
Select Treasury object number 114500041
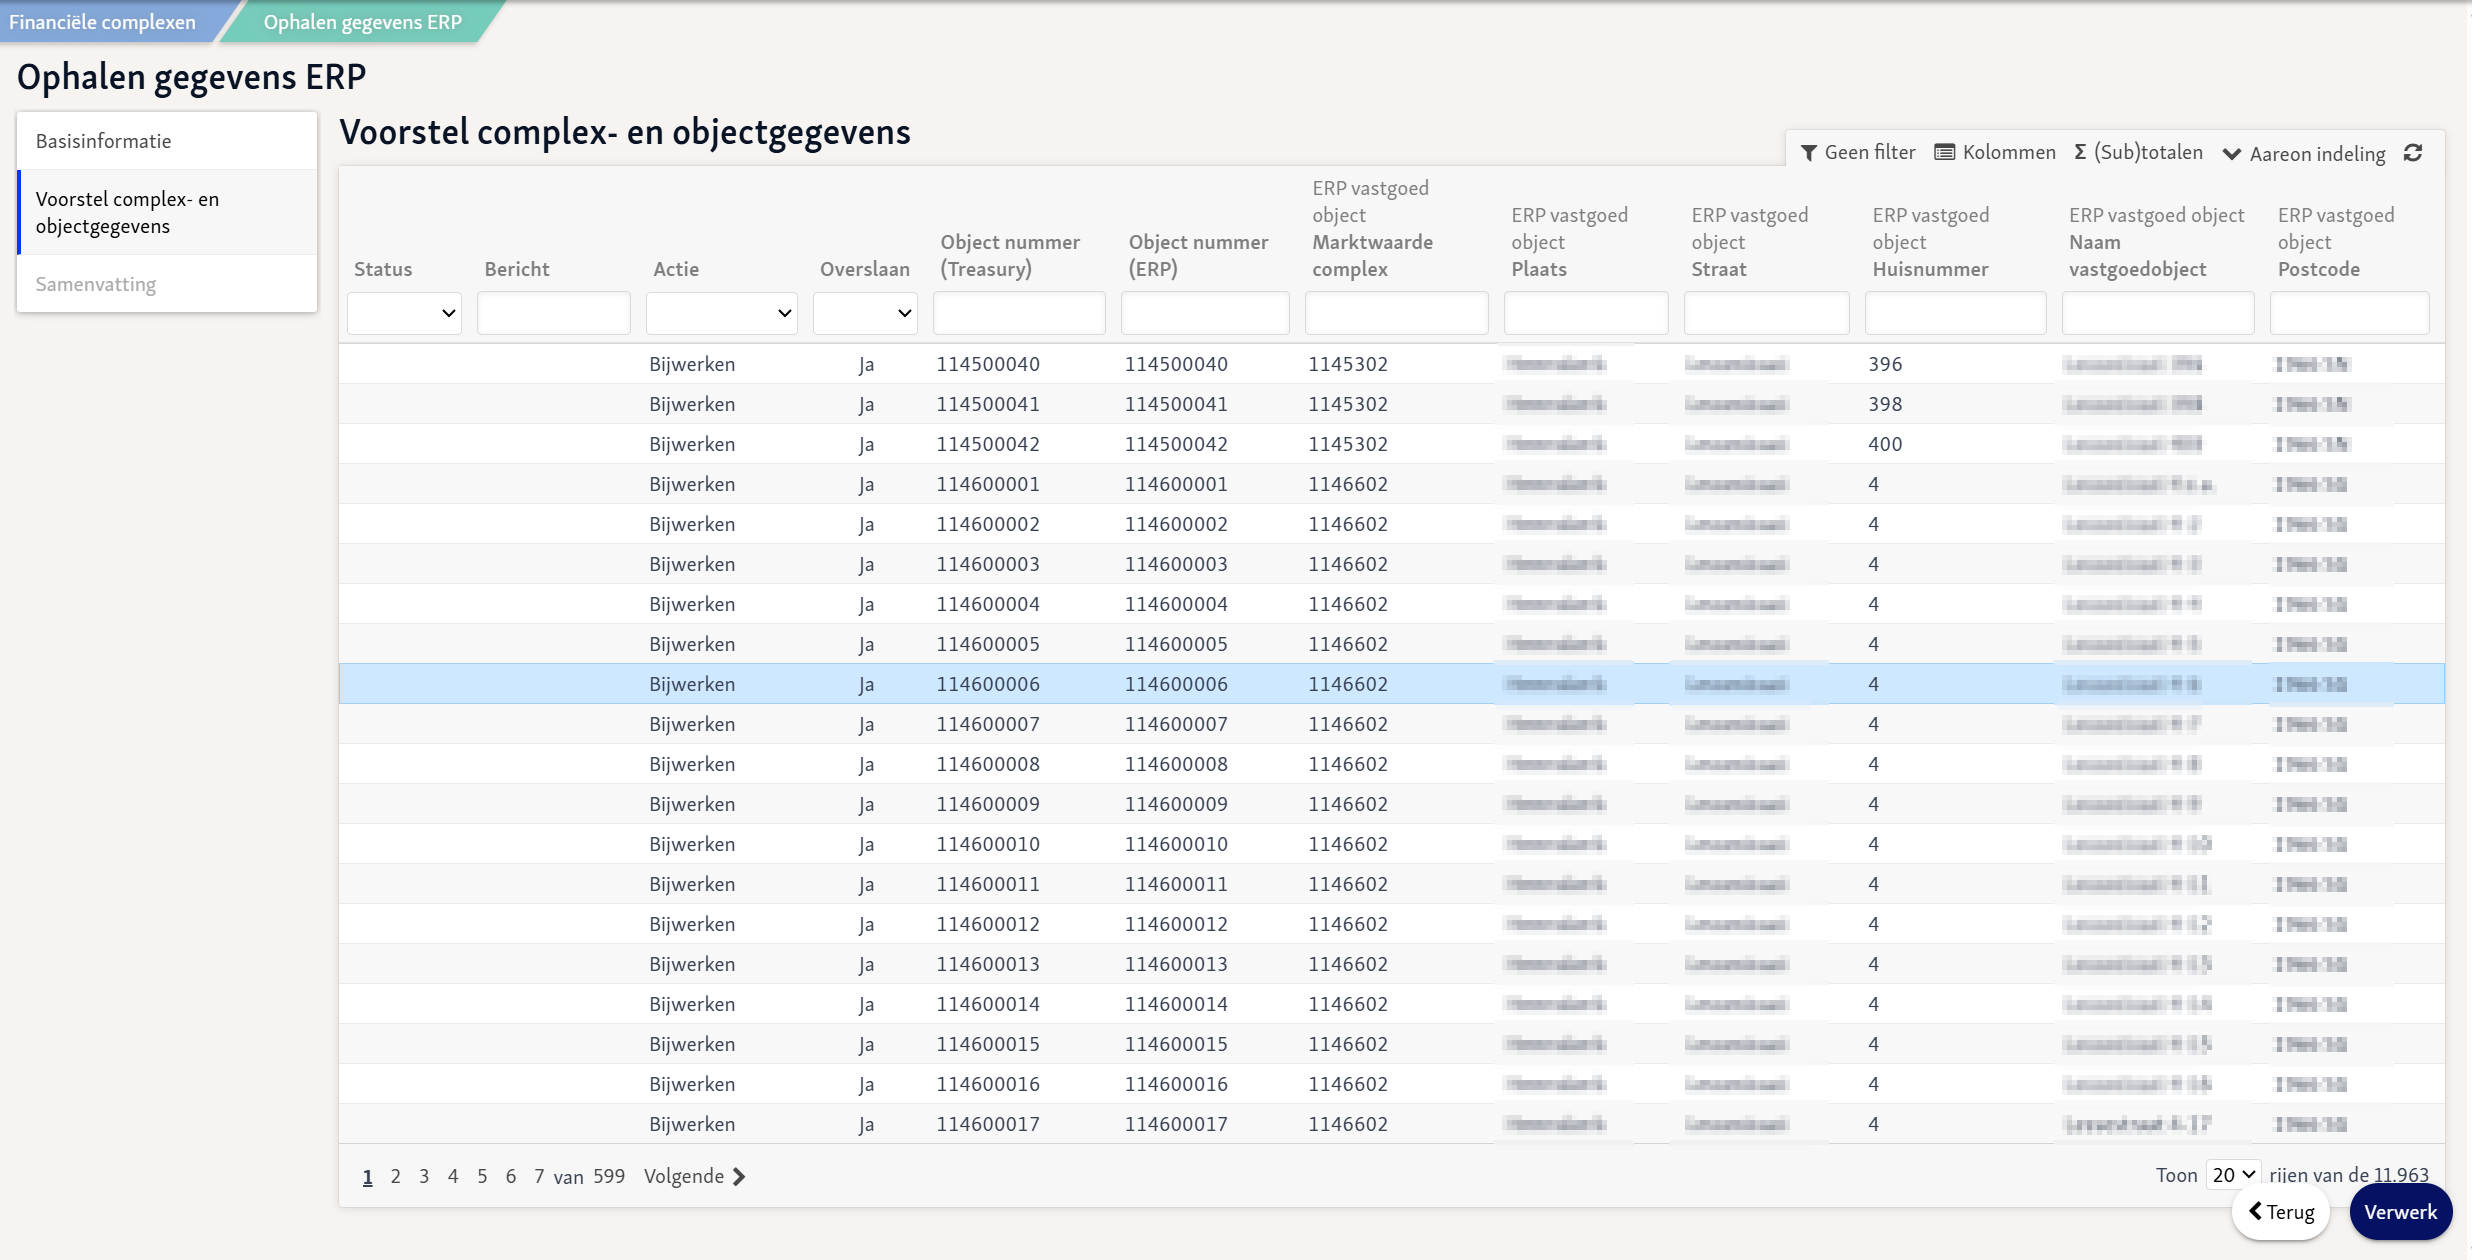(x=988, y=404)
